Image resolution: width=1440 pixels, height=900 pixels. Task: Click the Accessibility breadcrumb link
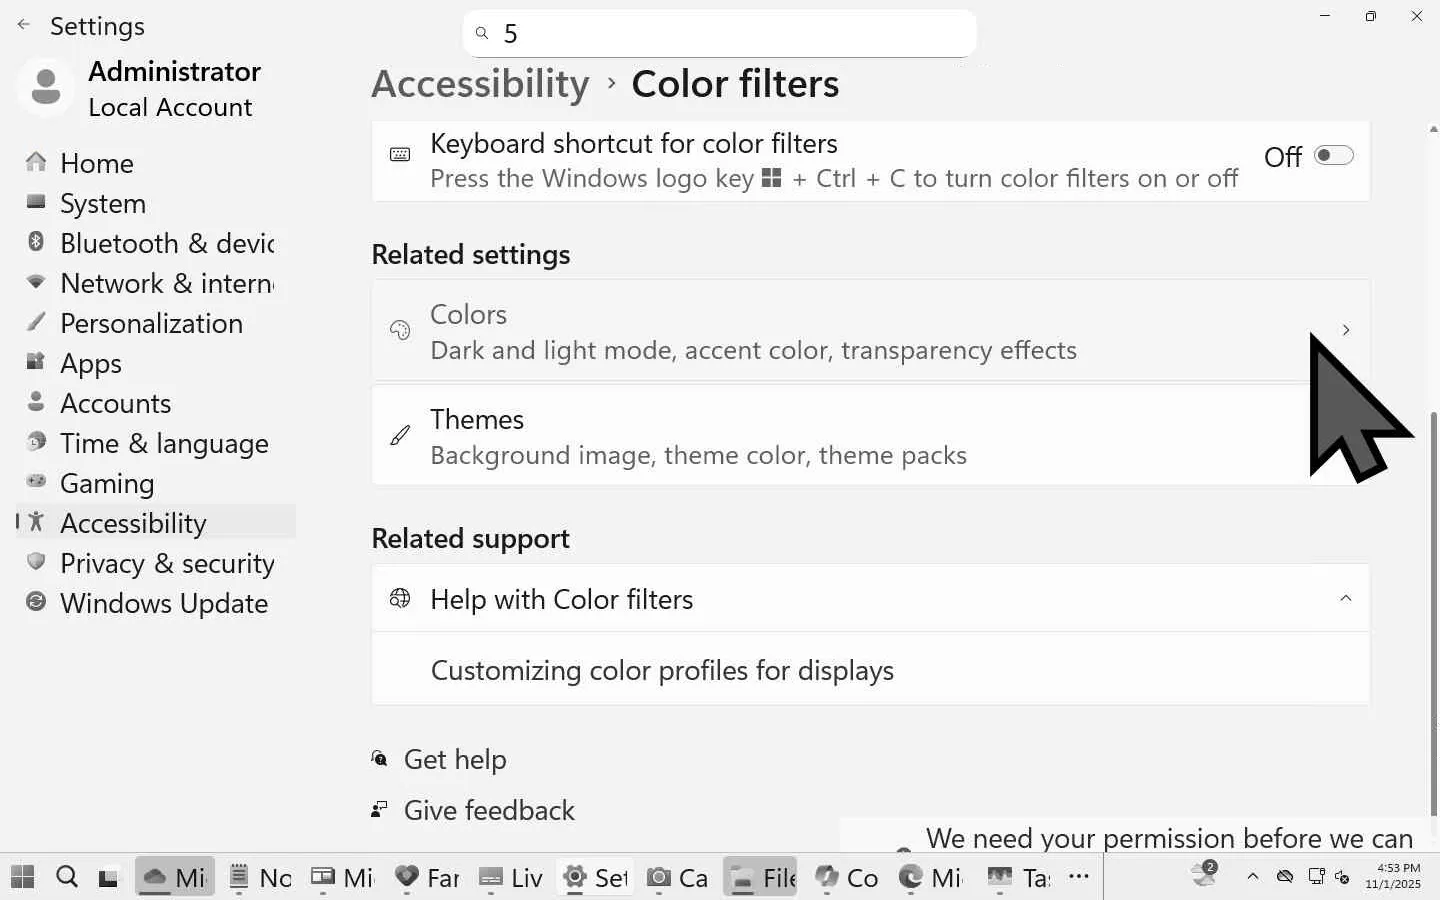point(480,84)
